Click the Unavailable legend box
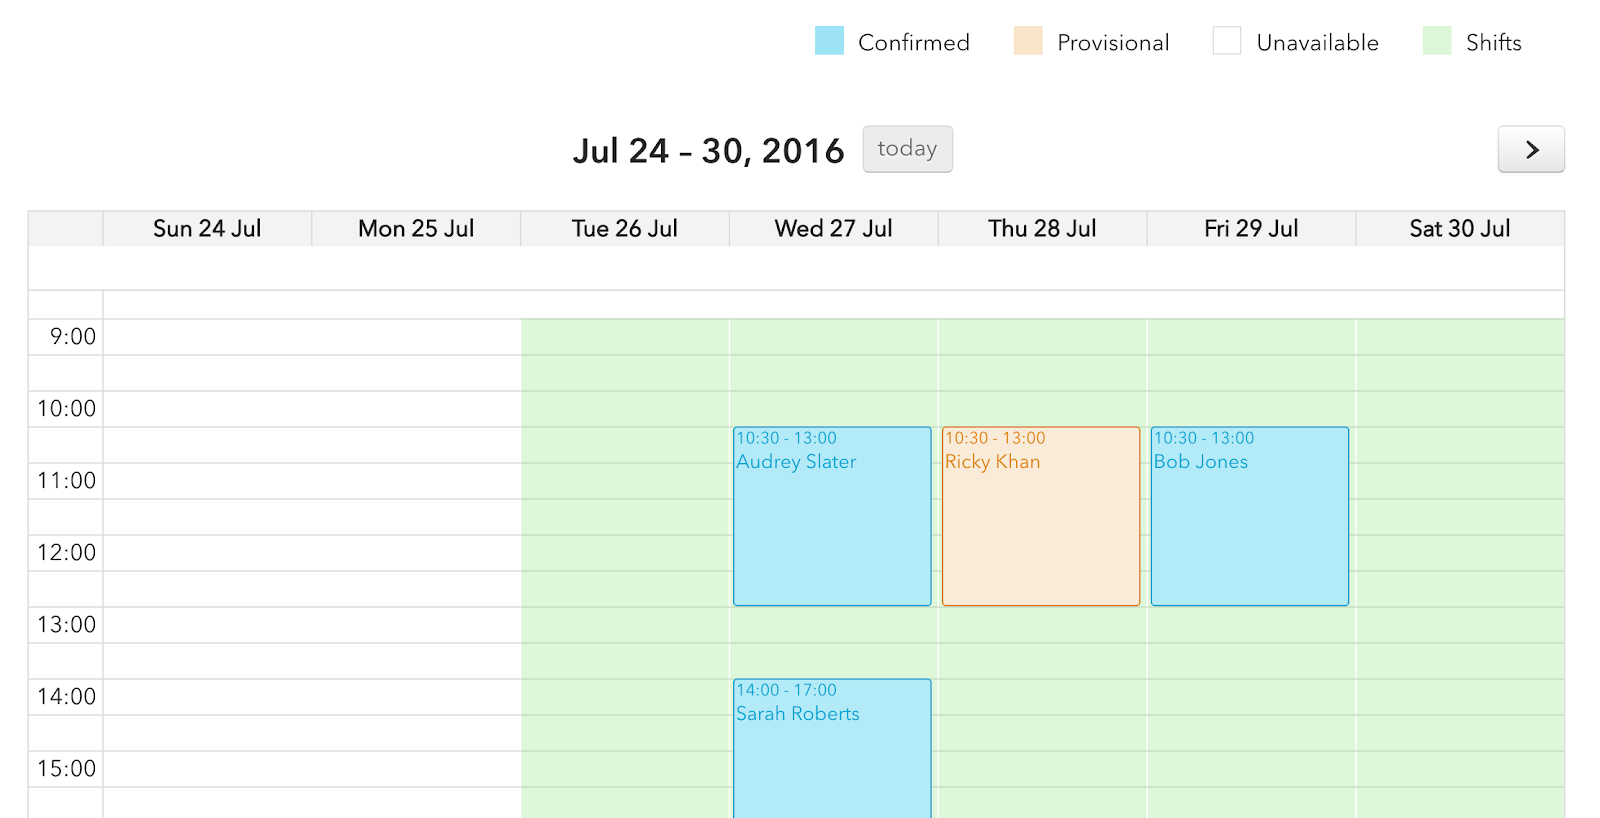Image resolution: width=1600 pixels, height=818 pixels. click(1226, 41)
